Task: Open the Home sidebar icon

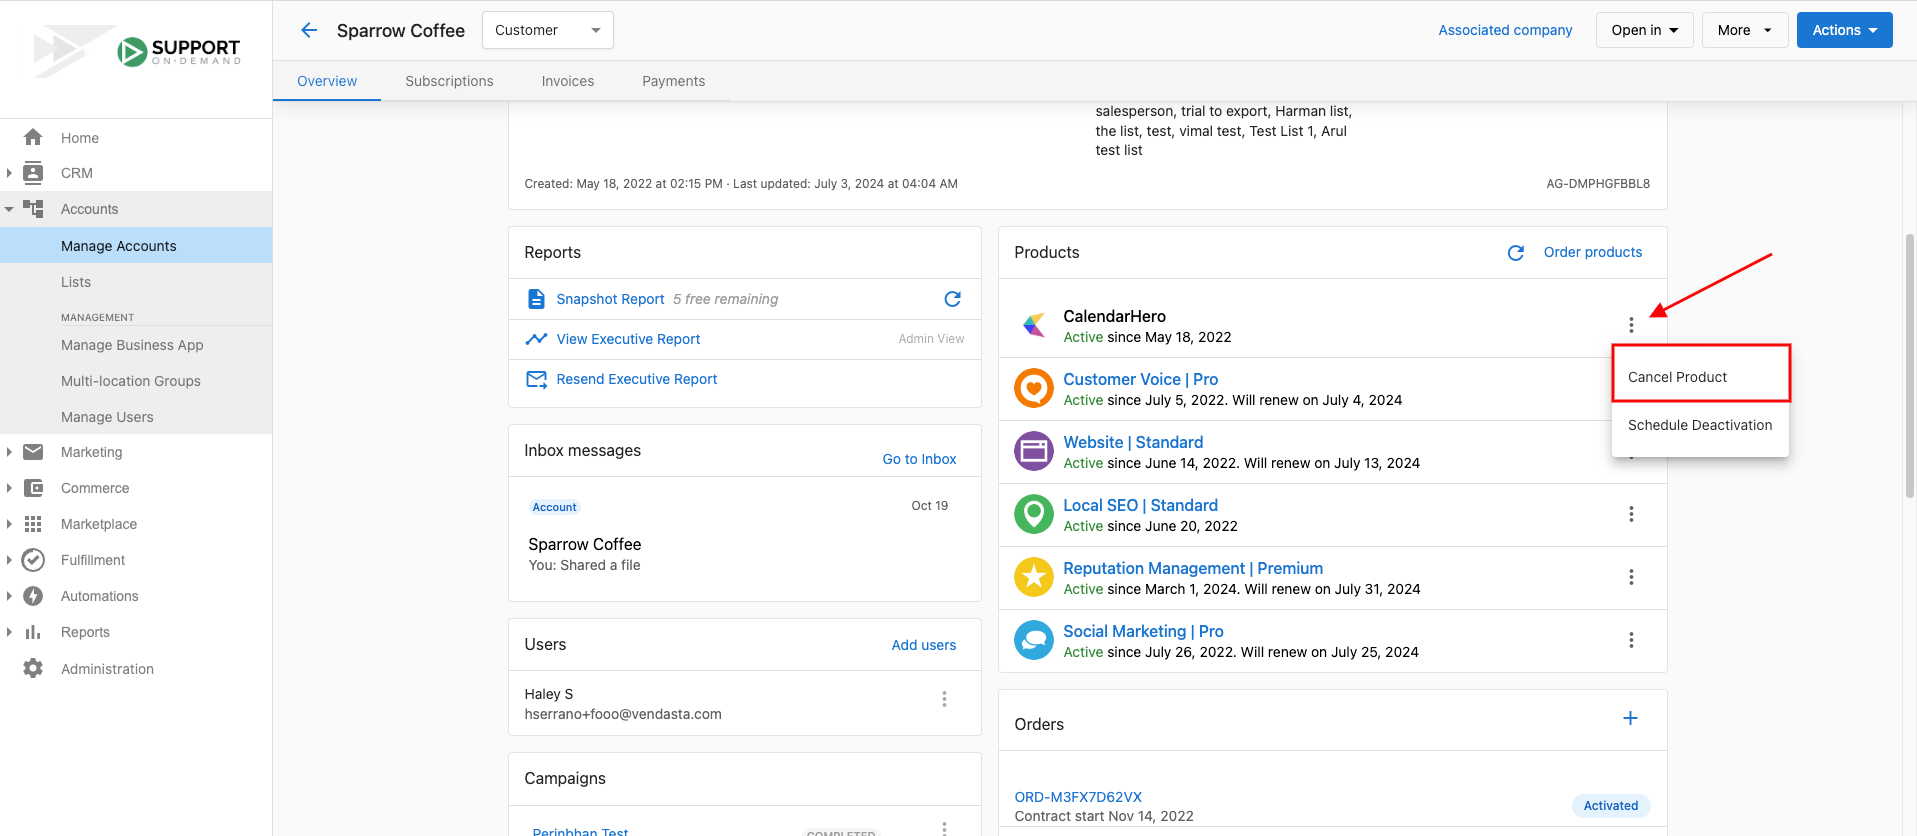Action: pos(33,137)
